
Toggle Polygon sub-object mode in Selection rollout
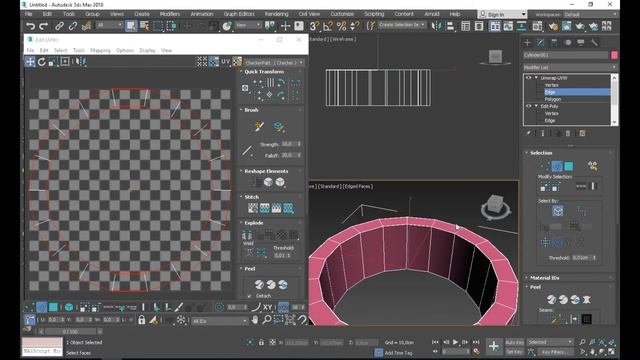coord(569,166)
